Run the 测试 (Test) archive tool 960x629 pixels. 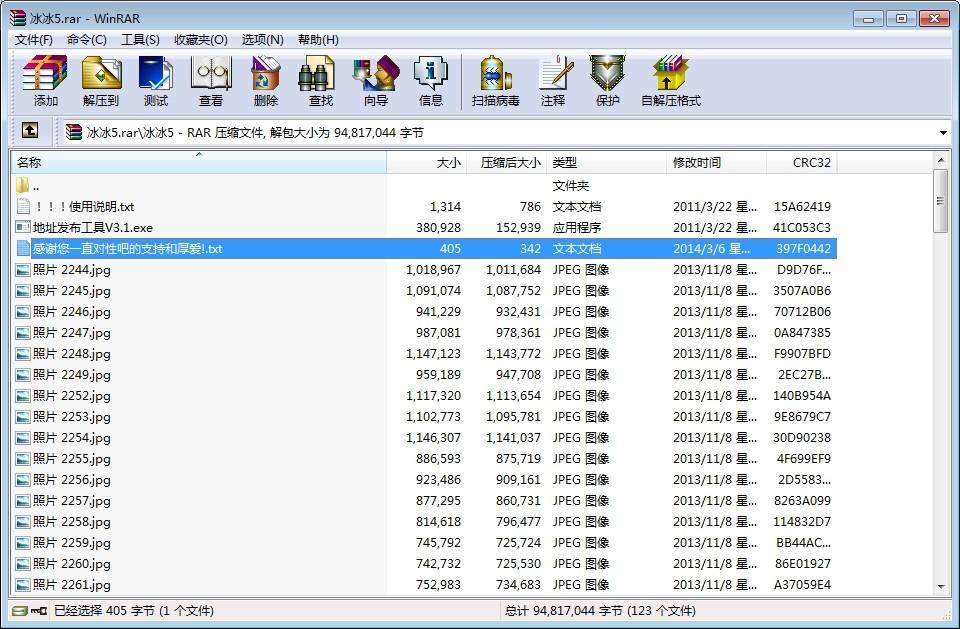156,80
